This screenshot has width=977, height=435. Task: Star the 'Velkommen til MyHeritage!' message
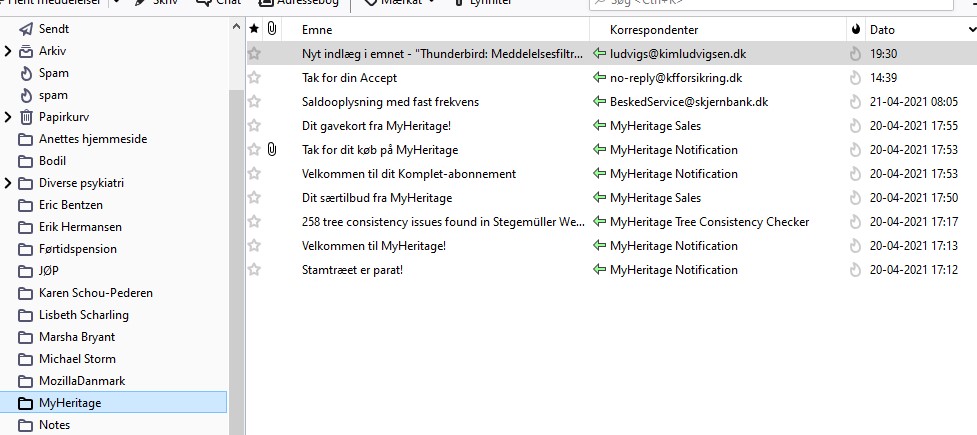(254, 246)
